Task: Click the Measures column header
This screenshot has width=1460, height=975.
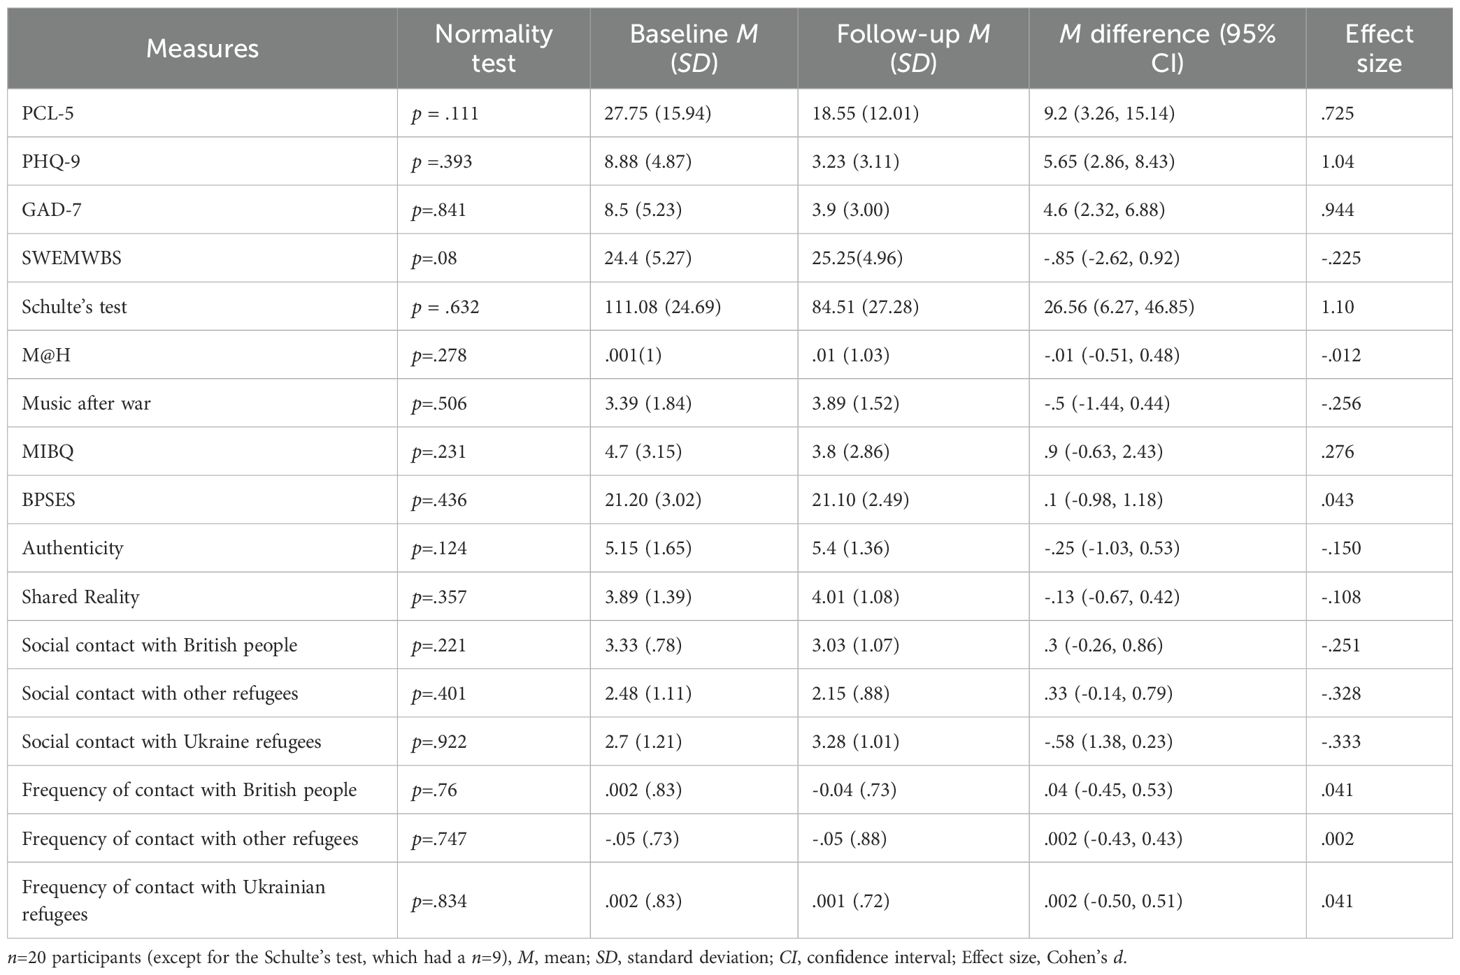Action: tap(202, 48)
